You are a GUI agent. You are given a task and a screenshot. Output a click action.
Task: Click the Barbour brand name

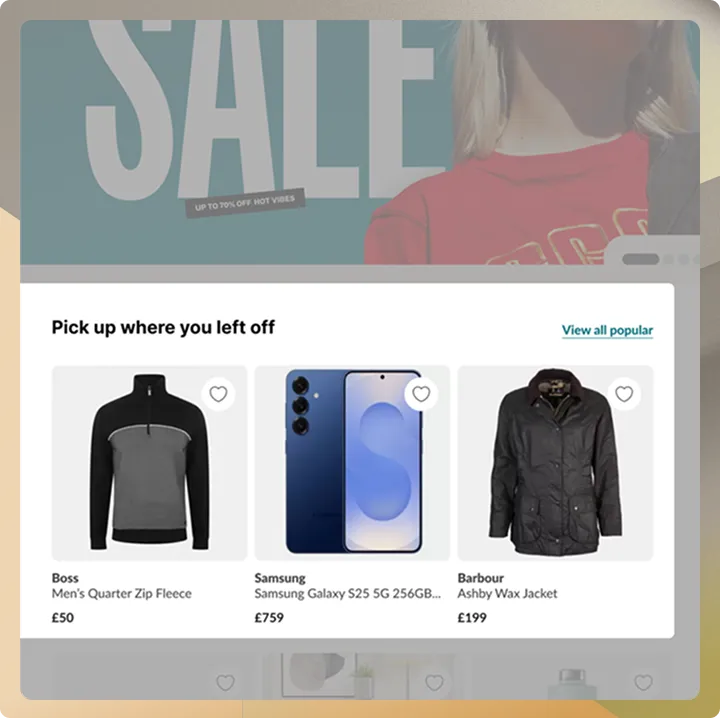pos(481,578)
